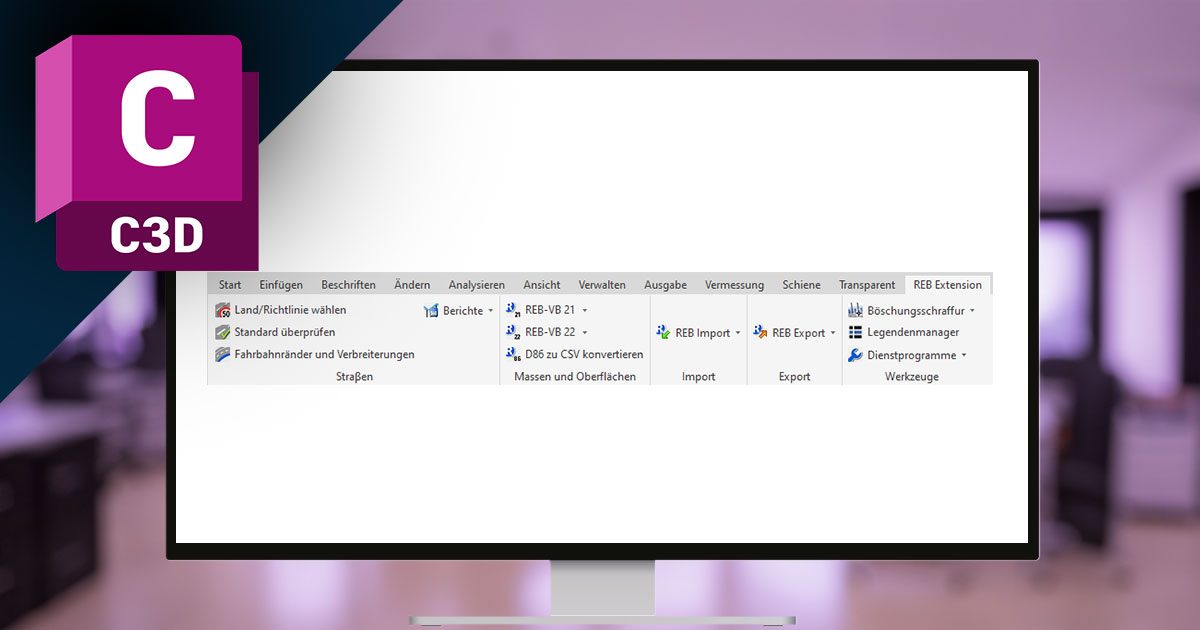Click the D86 zu CSV konvertieren label
Screen dimensions: 1200x630
click(584, 354)
